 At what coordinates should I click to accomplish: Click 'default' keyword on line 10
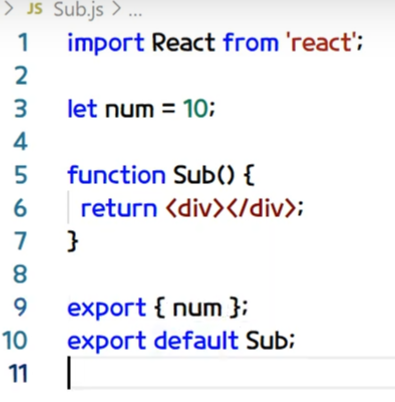click(196, 340)
